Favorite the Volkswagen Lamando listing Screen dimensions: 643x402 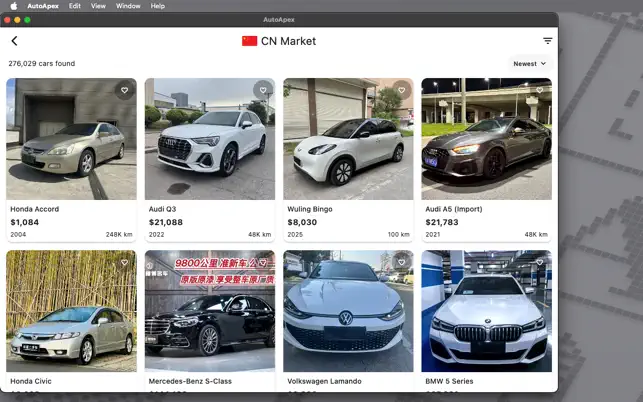402,263
